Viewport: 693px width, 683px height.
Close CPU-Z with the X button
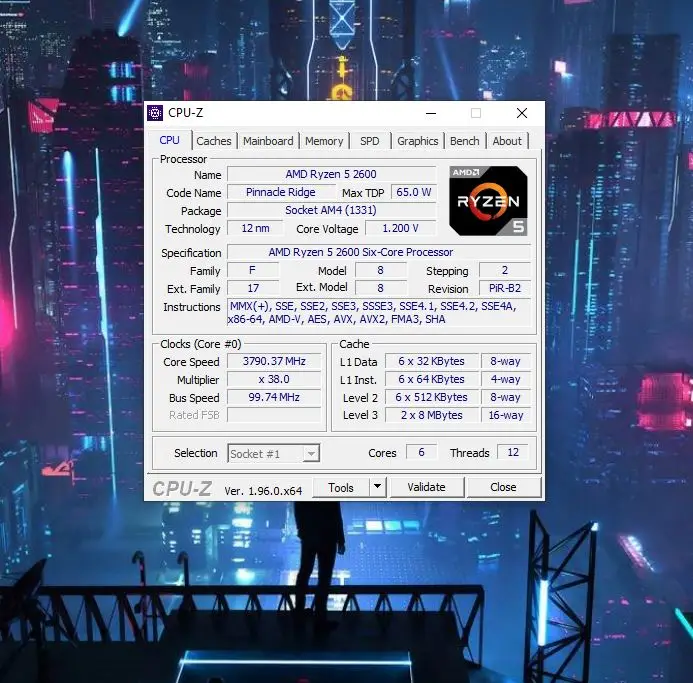[x=522, y=114]
